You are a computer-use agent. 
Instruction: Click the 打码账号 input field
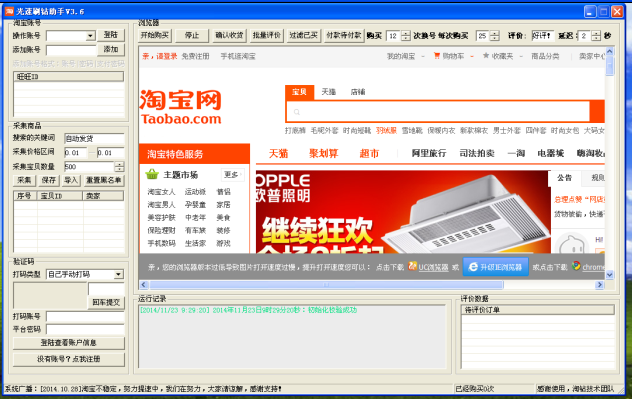point(85,317)
